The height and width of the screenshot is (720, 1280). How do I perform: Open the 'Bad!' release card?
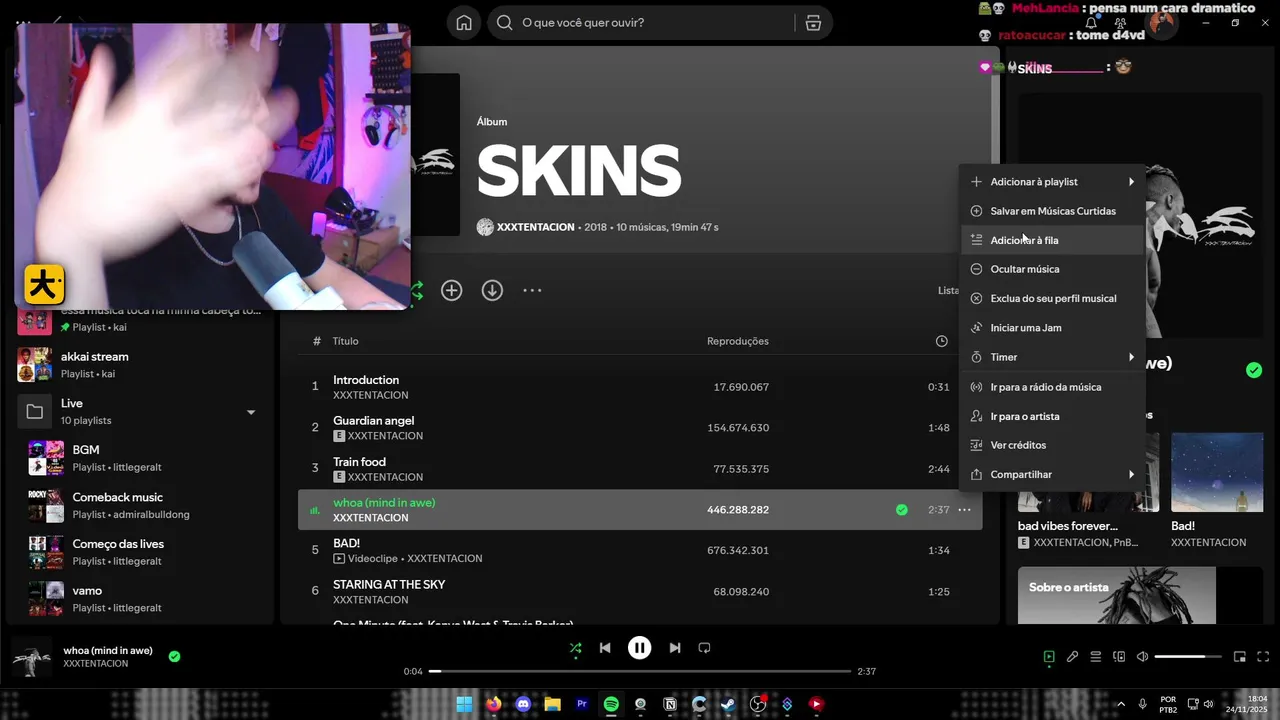pos(1216,491)
